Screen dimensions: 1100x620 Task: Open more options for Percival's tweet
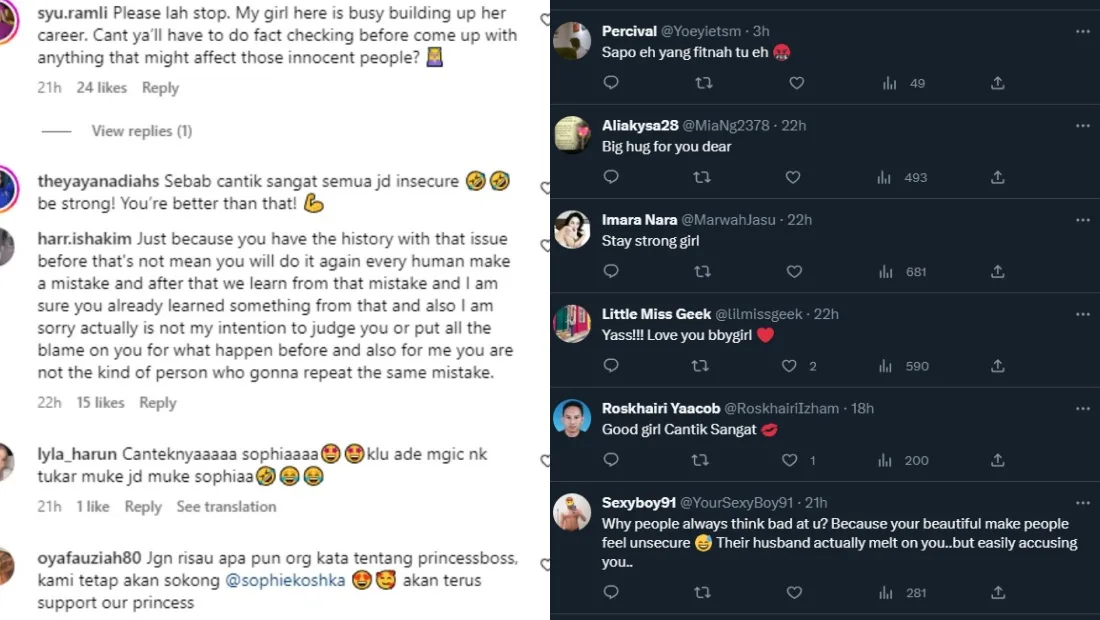pos(1083,32)
